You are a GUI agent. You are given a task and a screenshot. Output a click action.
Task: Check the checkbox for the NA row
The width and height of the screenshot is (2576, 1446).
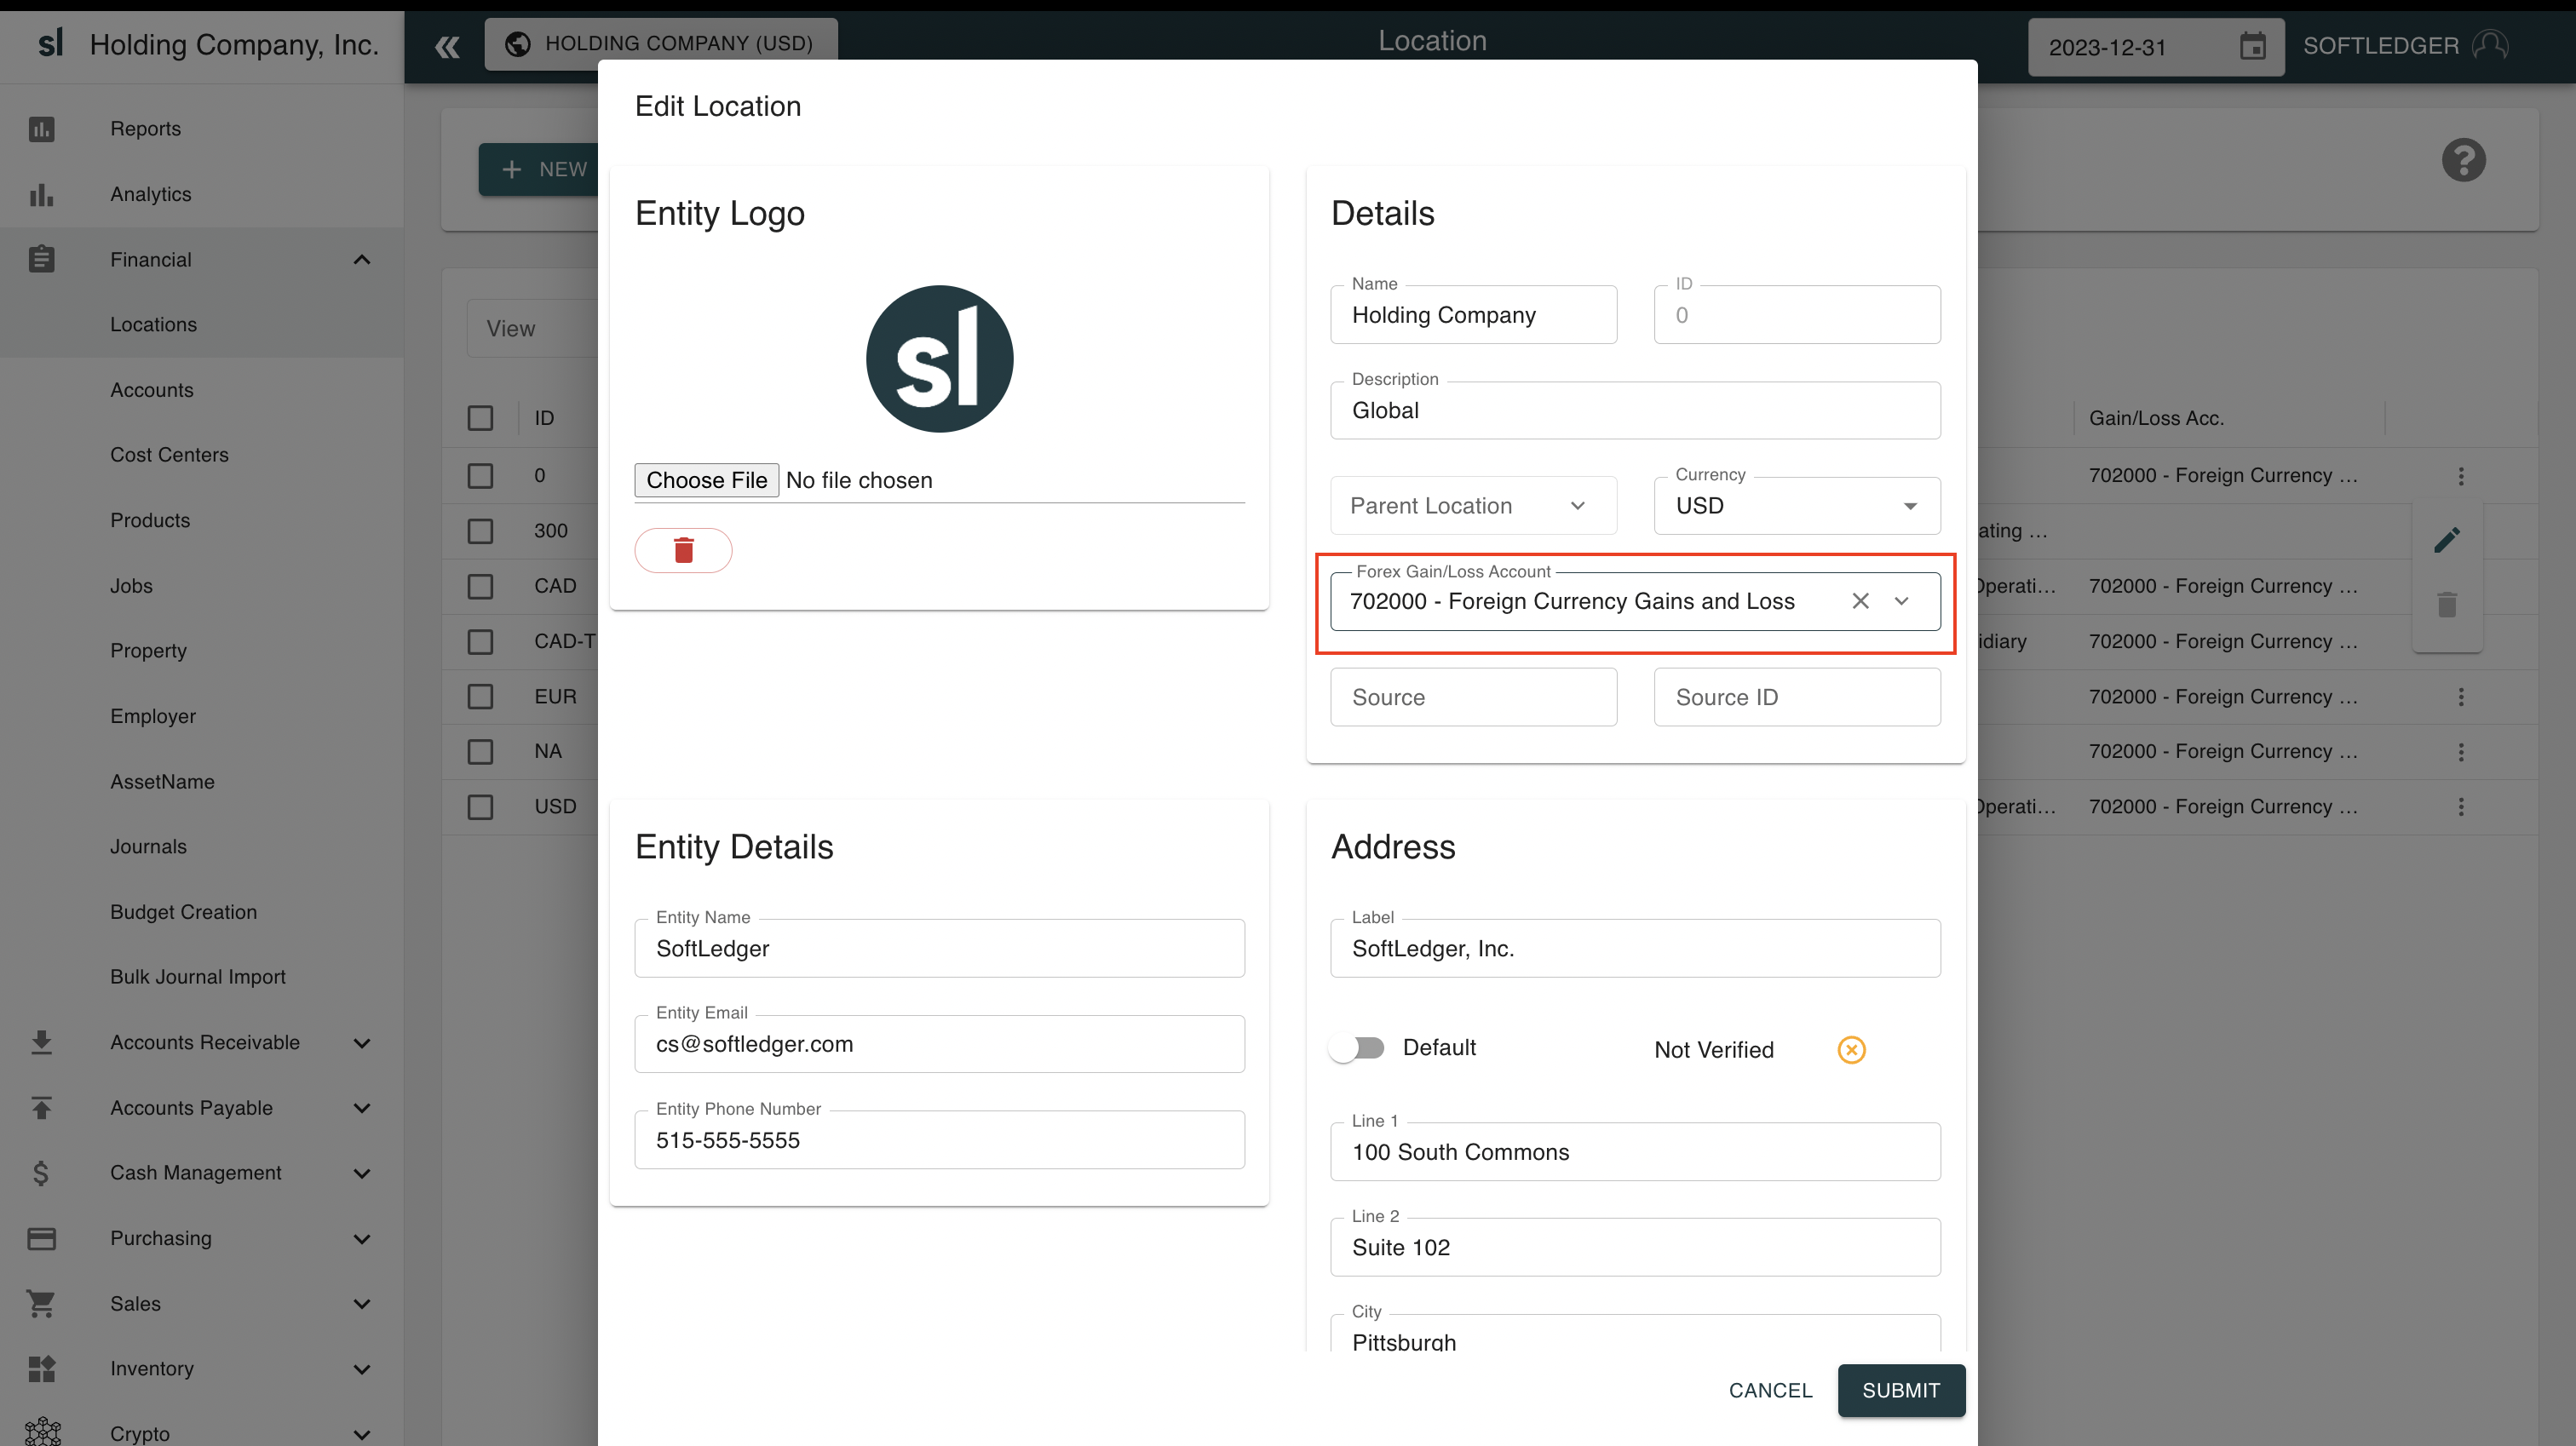tap(480, 751)
